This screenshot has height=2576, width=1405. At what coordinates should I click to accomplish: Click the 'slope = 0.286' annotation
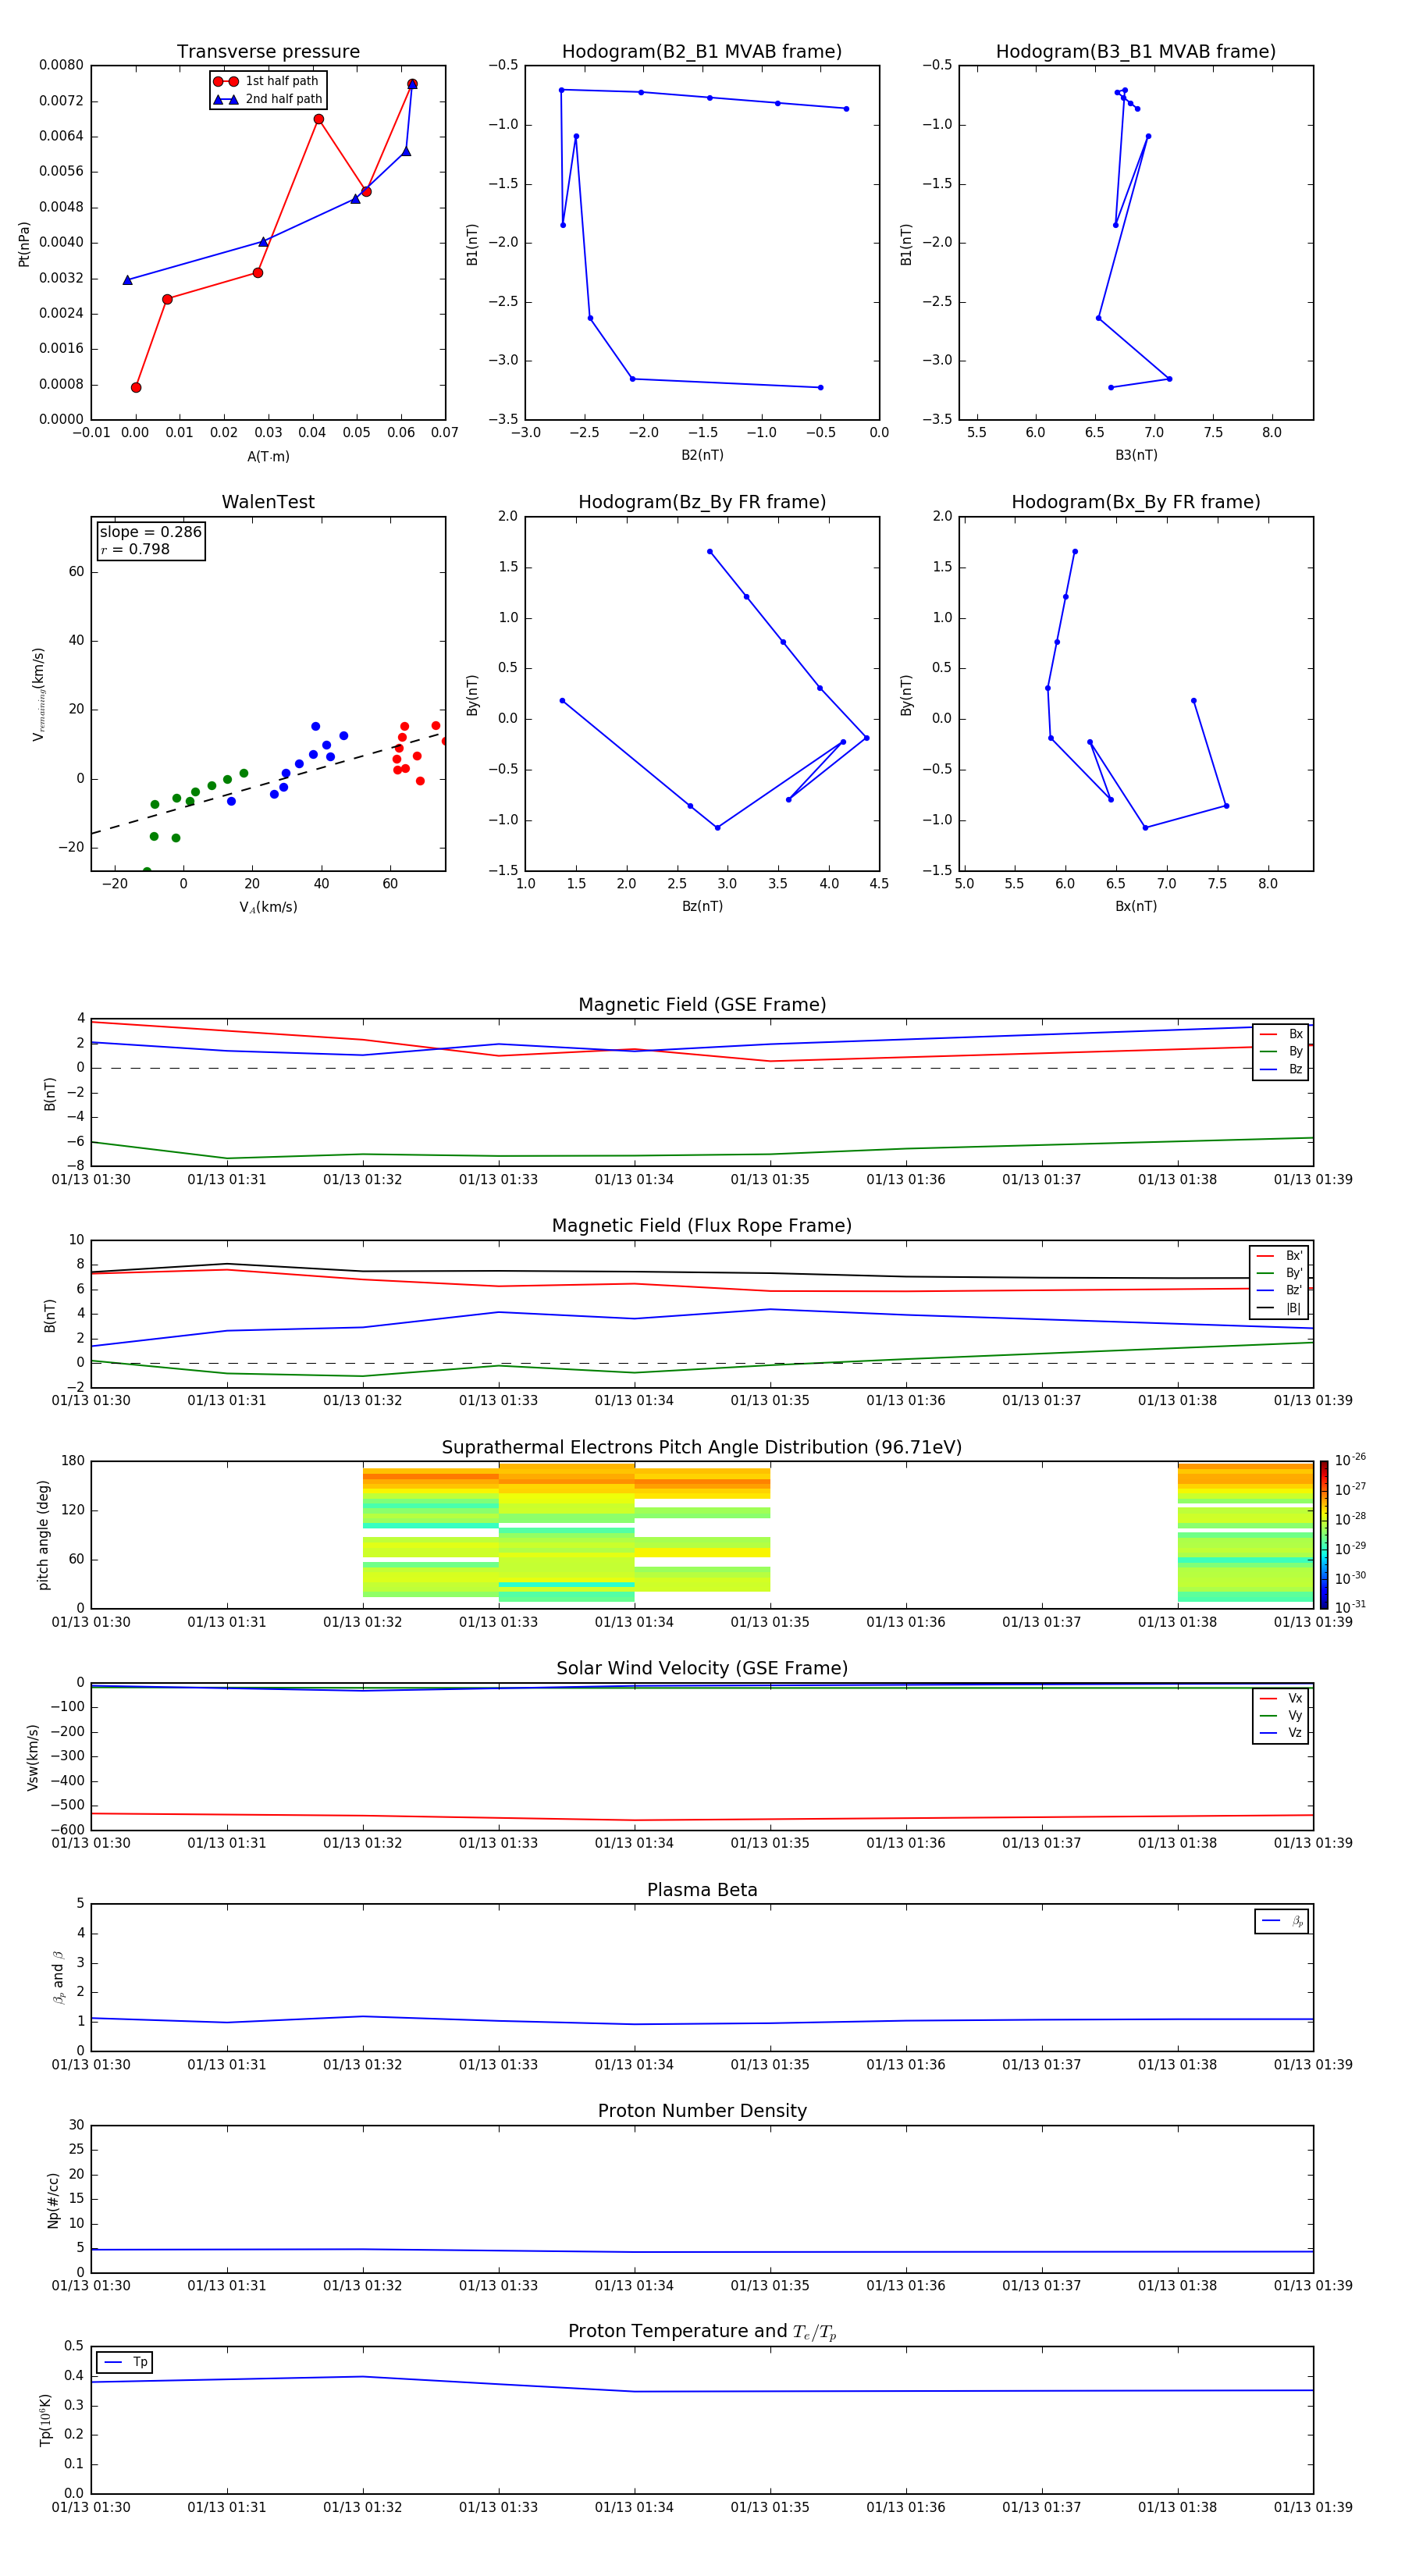[151, 532]
